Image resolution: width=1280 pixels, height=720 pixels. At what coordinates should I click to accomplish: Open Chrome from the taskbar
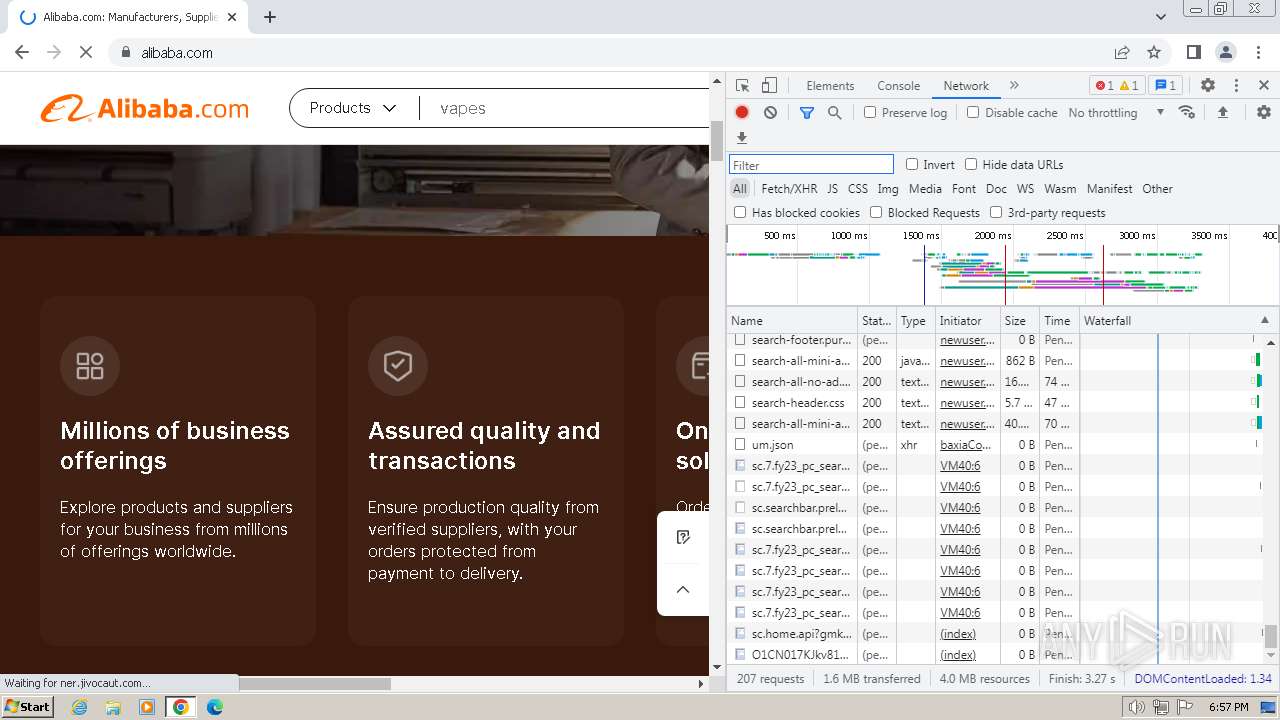click(x=181, y=707)
